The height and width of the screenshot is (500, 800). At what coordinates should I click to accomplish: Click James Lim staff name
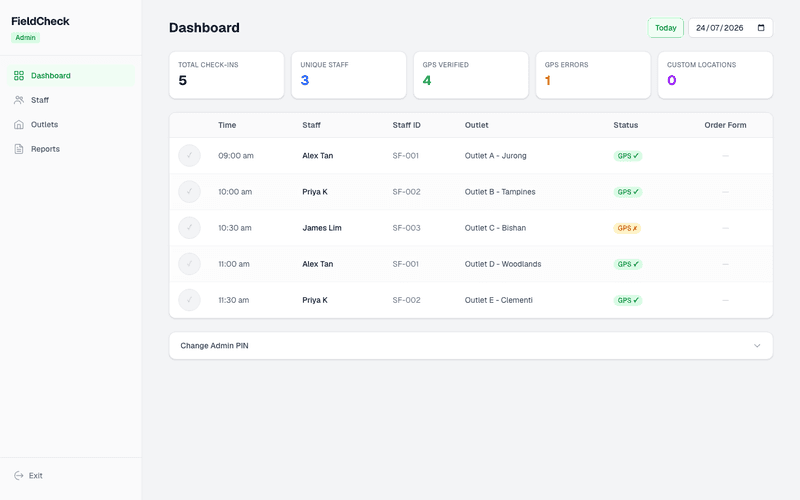[x=322, y=228]
